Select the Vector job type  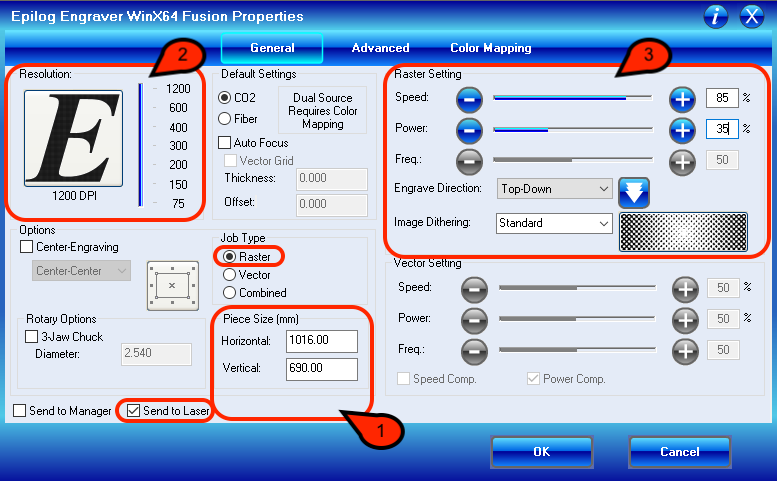point(230,274)
